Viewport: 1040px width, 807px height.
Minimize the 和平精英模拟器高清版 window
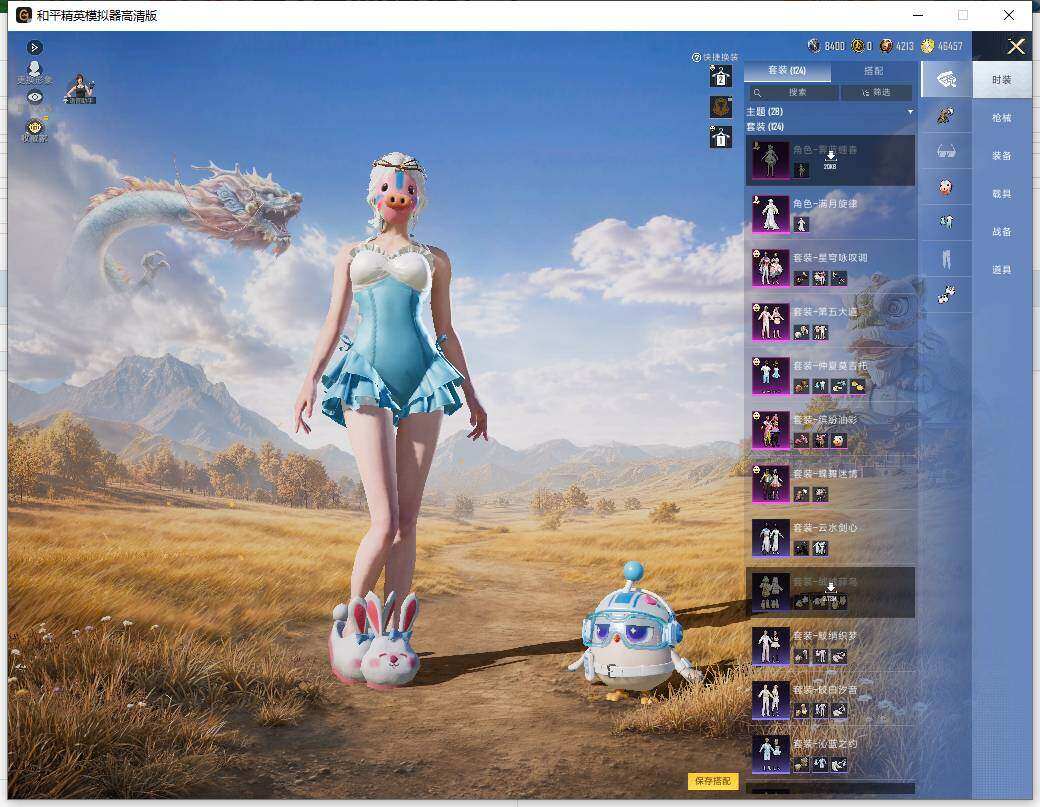click(918, 15)
